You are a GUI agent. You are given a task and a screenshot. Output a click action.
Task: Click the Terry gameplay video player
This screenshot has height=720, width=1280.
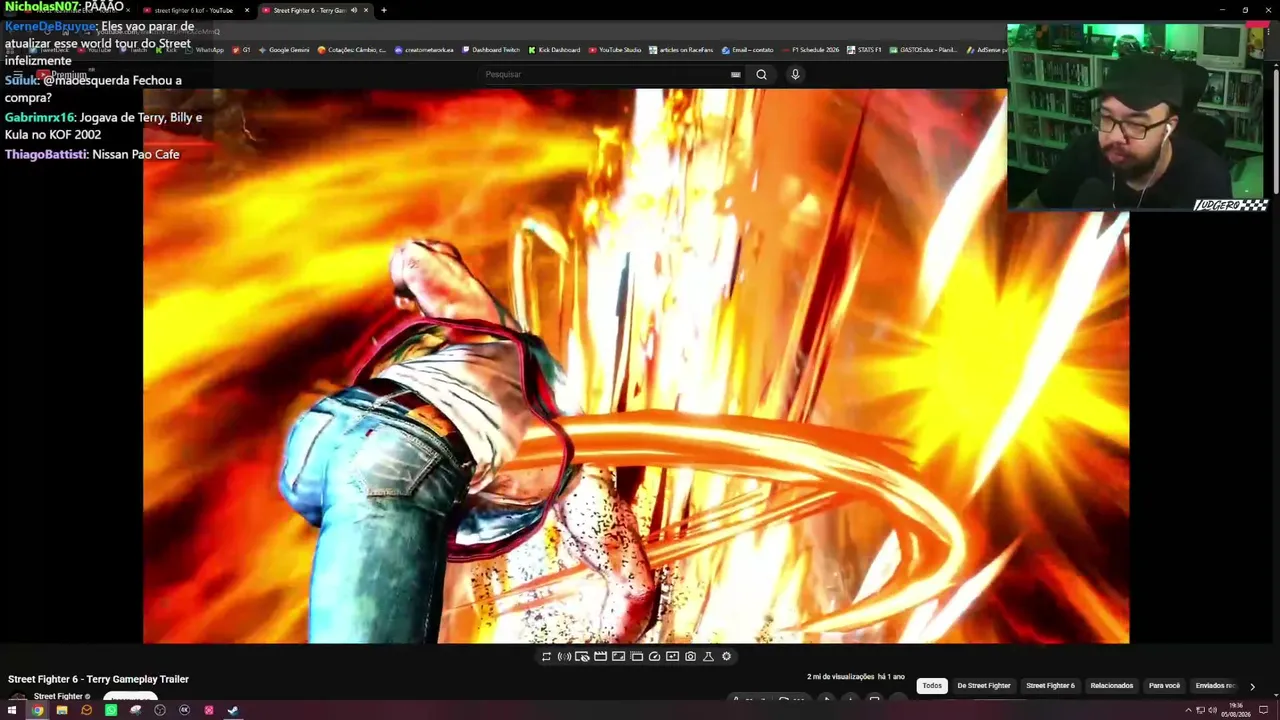pyautogui.click(x=636, y=365)
